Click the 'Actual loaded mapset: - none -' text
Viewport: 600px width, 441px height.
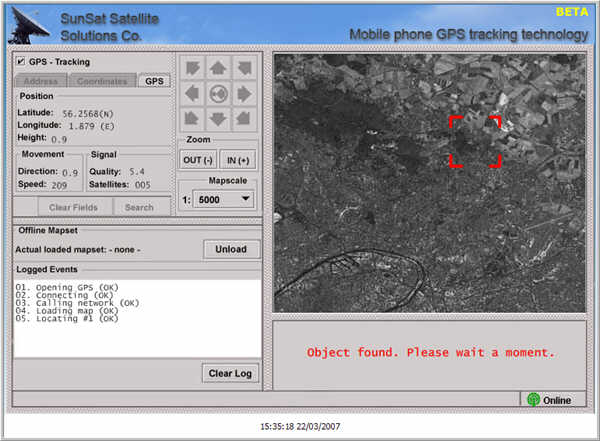point(78,250)
